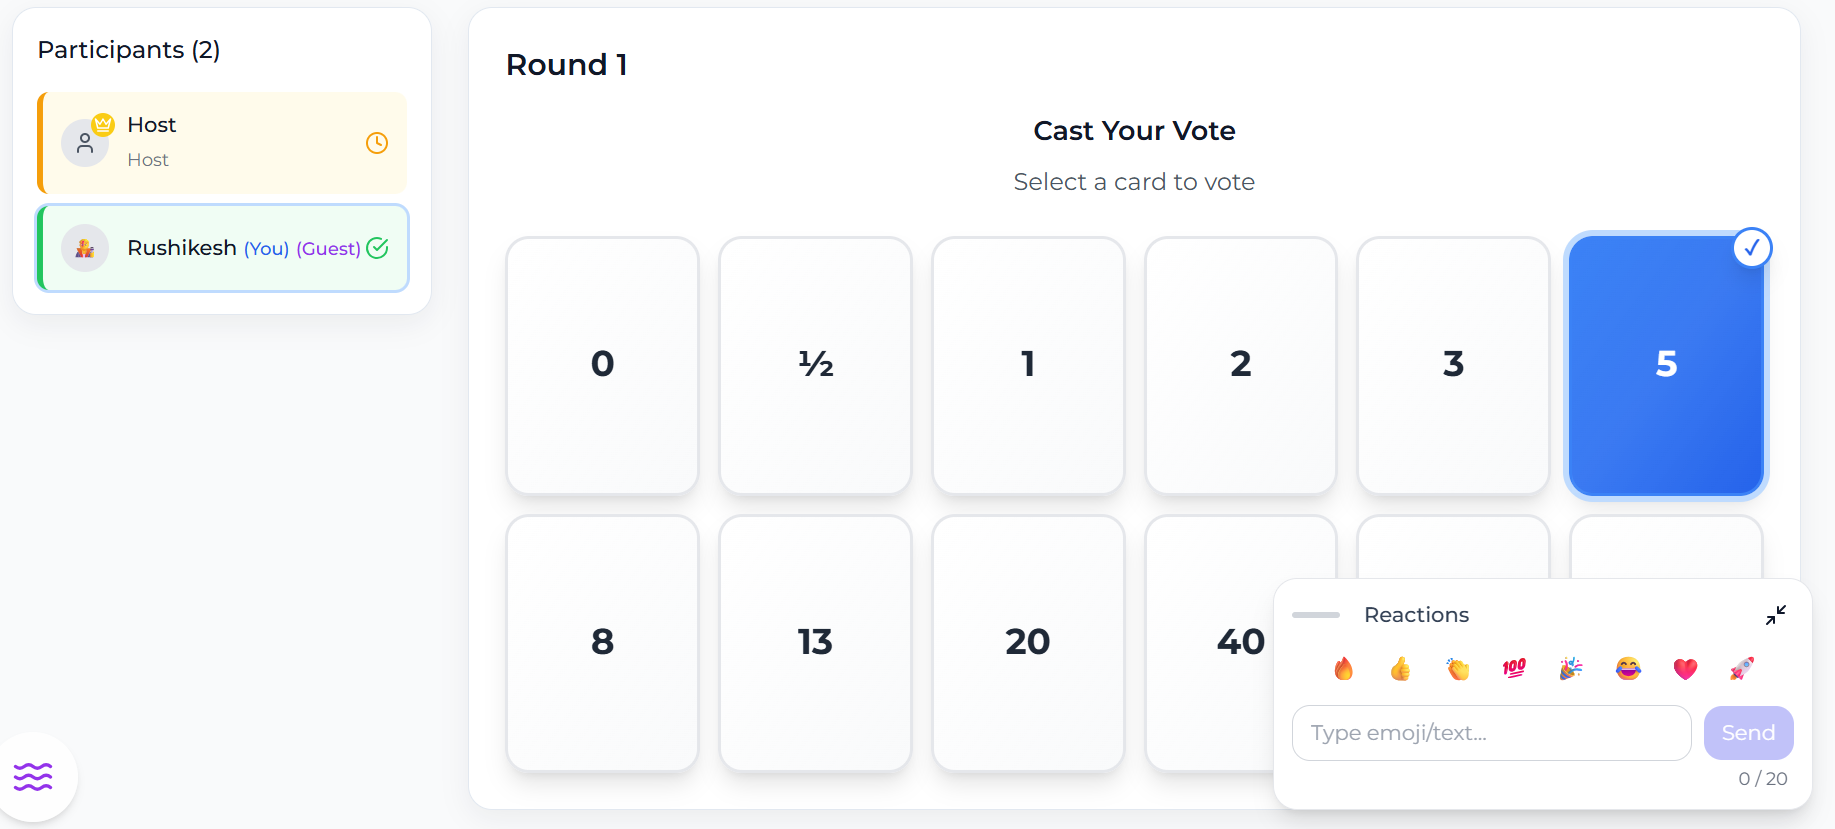Send the thumbs up reaction

click(1400, 668)
